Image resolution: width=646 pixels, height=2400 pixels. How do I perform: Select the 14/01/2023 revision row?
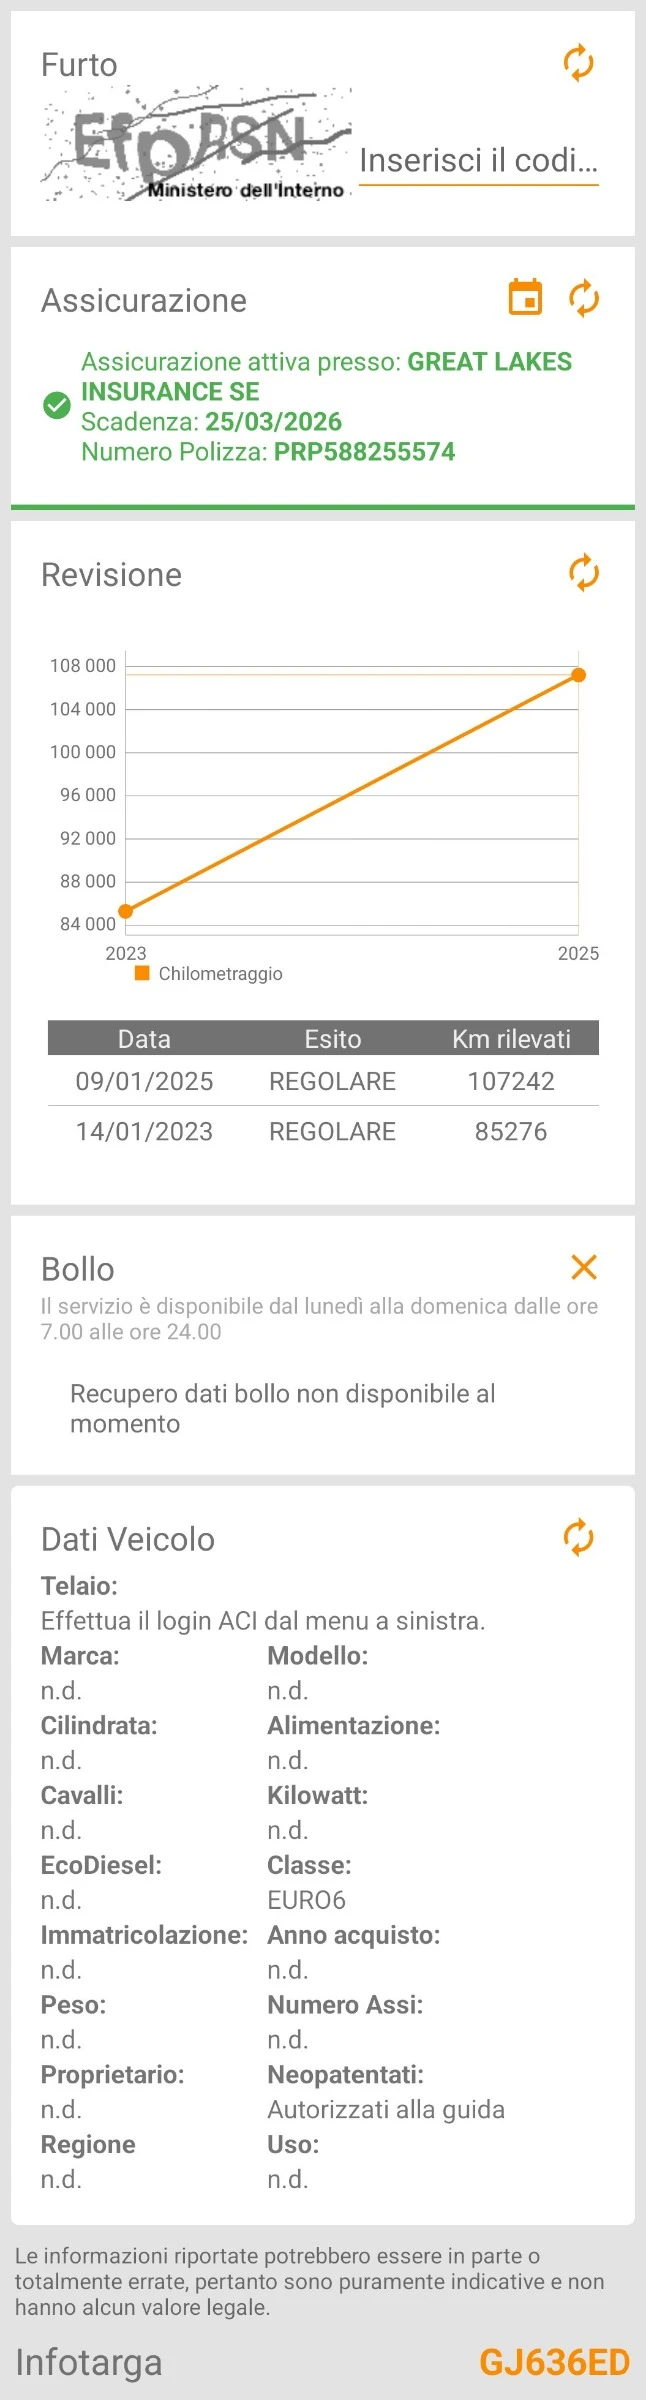tap(323, 1131)
